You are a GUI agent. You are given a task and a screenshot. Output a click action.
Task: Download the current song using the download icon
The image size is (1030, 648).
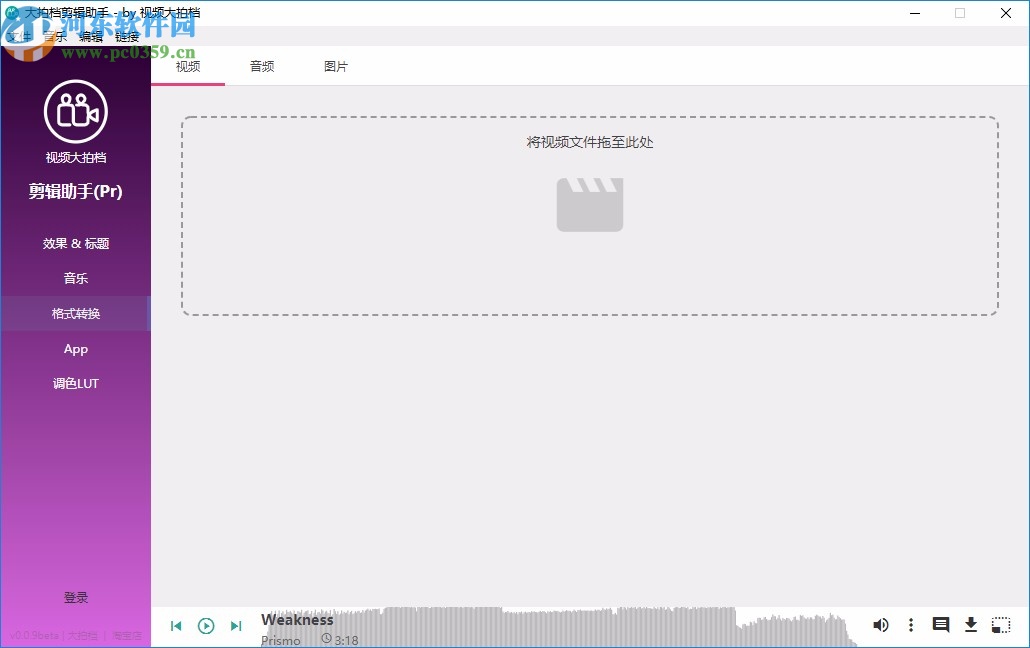coord(971,625)
